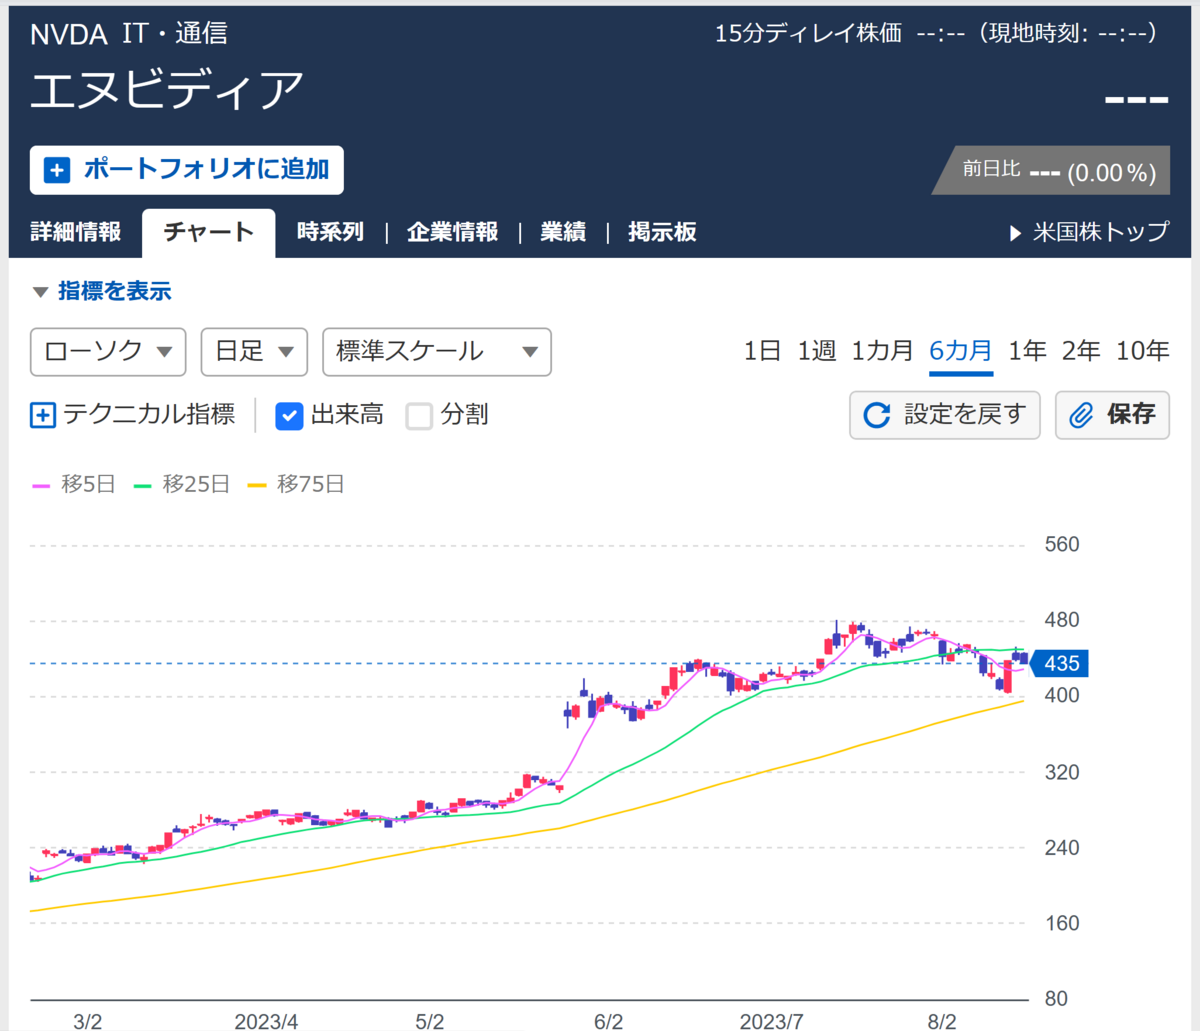The width and height of the screenshot is (1200, 1031).
Task: Click the 2023/4 date axis label
Action: (267, 1021)
